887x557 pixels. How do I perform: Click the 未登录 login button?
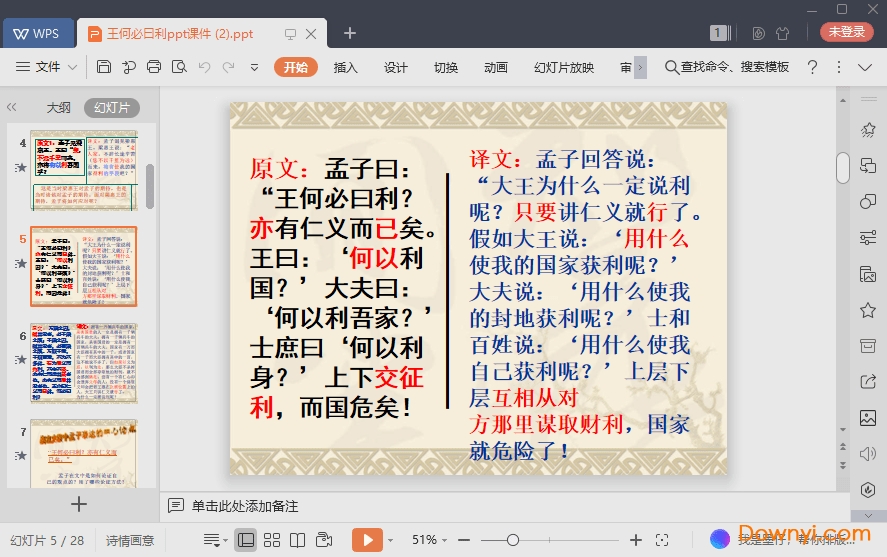click(846, 32)
